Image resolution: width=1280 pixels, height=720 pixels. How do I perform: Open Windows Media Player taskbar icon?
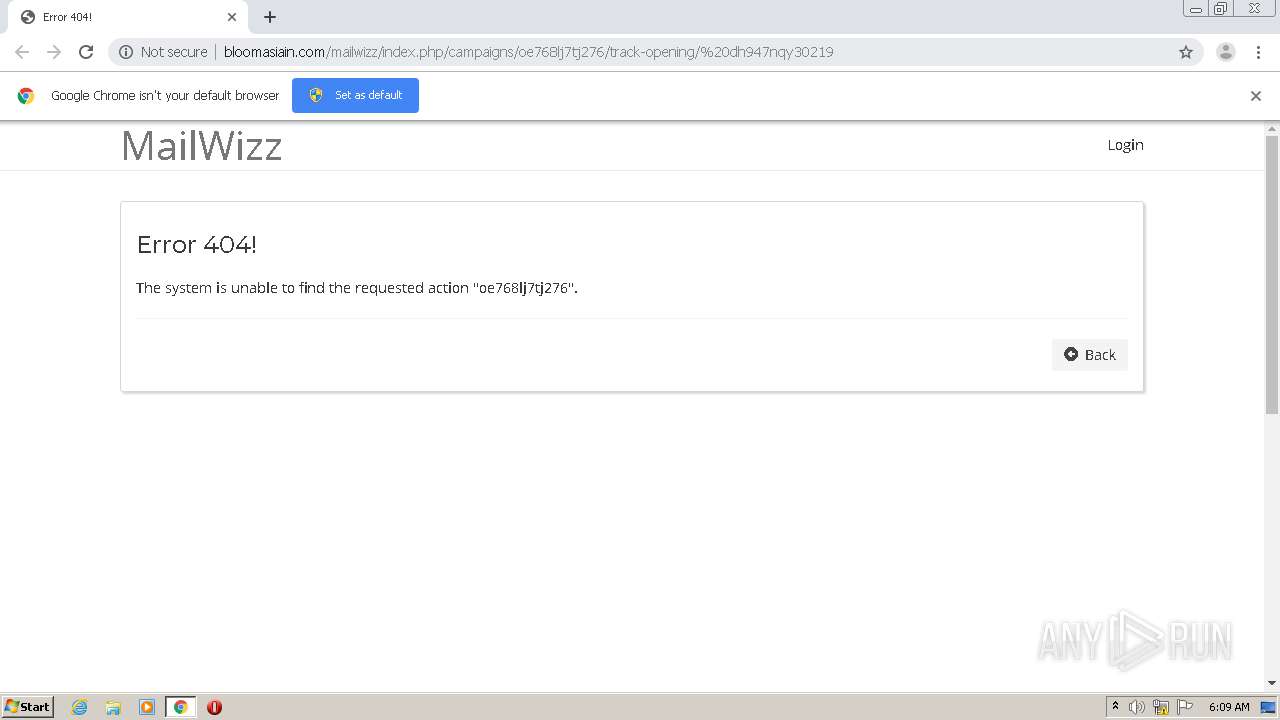point(147,707)
